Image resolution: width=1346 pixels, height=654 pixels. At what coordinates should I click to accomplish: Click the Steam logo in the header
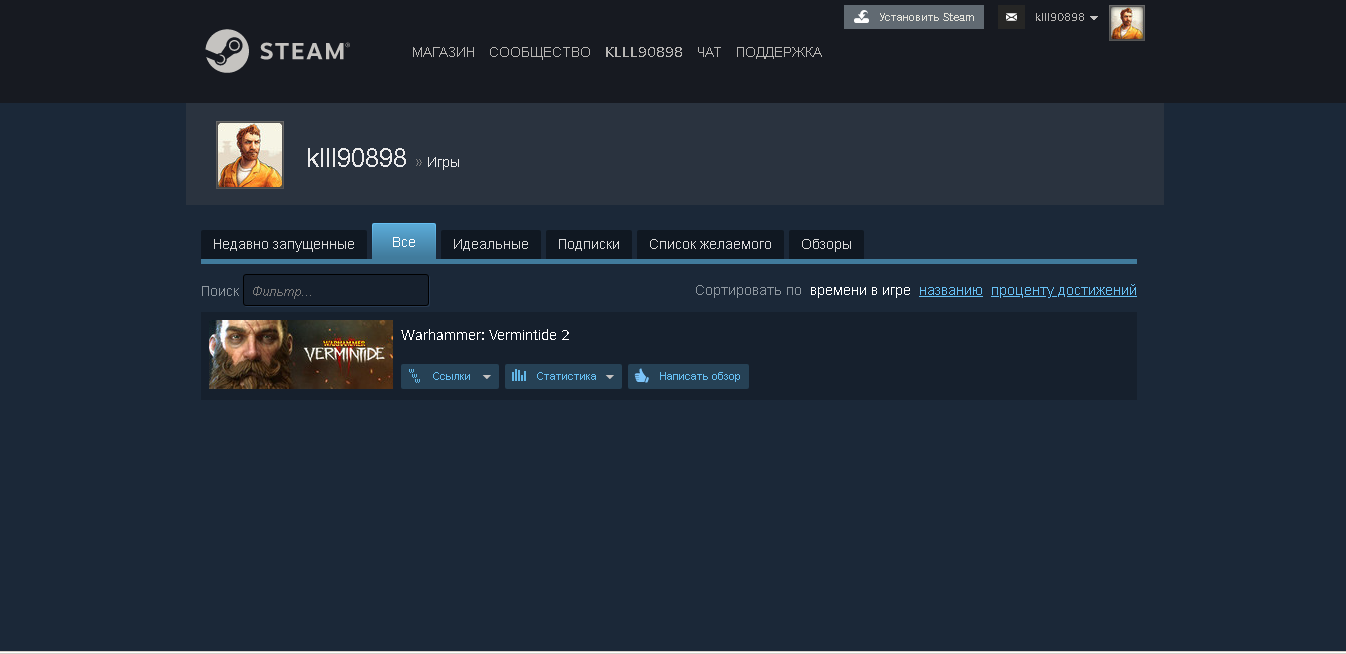click(277, 51)
